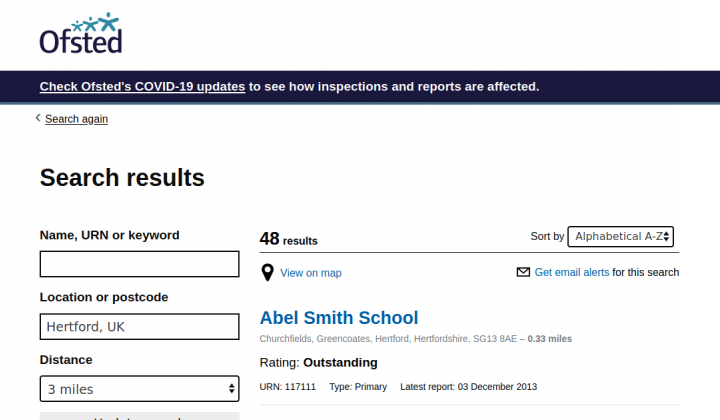The image size is (720, 420).
Task: Focus the Name, URN or keyword field
Action: [140, 264]
